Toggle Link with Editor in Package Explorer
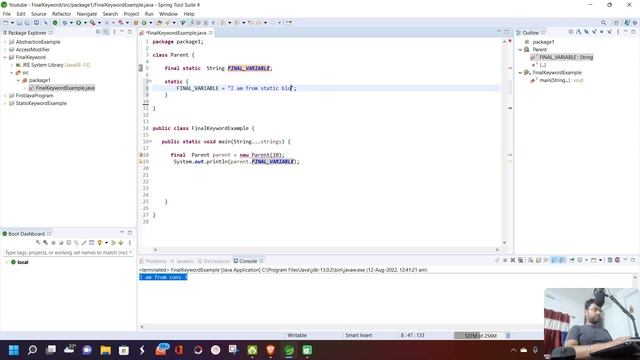The width and height of the screenshot is (640, 360). 106,32
